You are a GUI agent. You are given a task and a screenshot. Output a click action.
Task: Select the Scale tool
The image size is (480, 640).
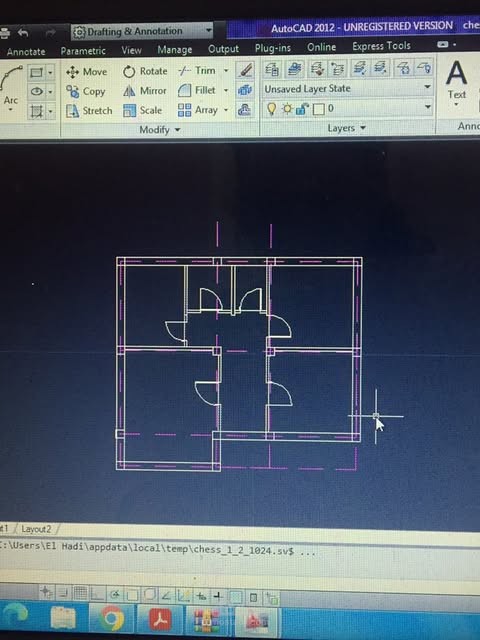[x=142, y=110]
